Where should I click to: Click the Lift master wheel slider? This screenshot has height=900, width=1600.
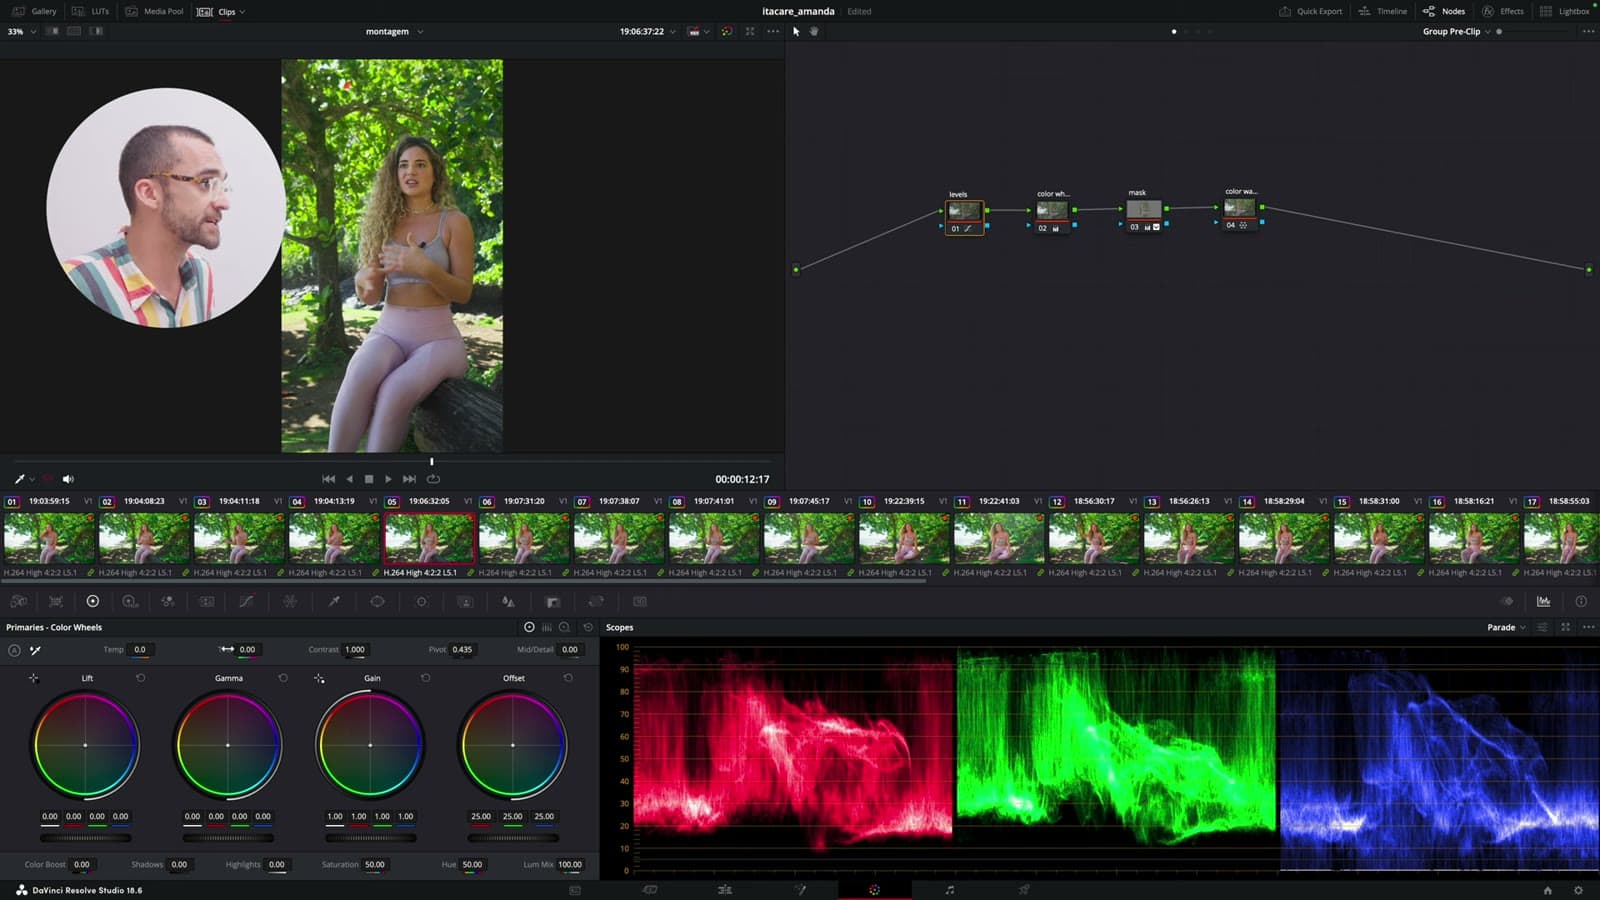click(85, 838)
